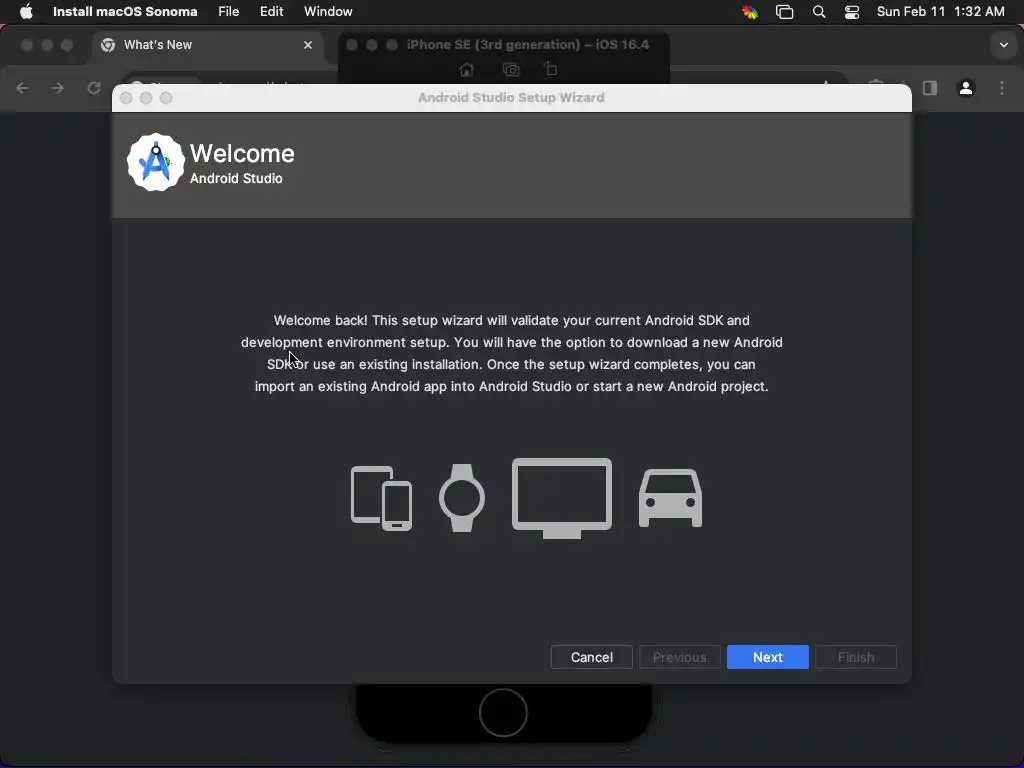Click the simulator Rotate toolbar icon
Viewport: 1024px width, 768px height.
click(x=551, y=69)
